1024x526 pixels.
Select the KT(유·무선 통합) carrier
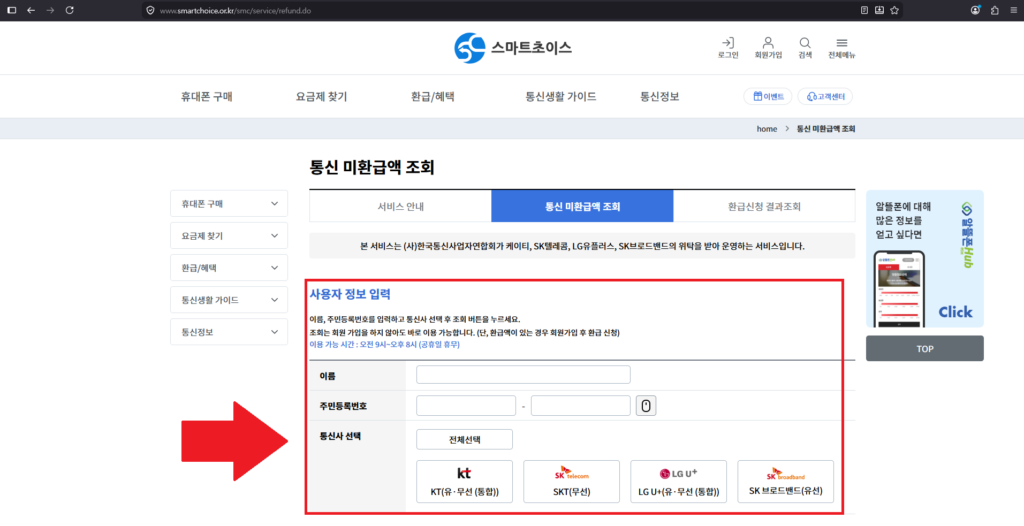tap(464, 482)
